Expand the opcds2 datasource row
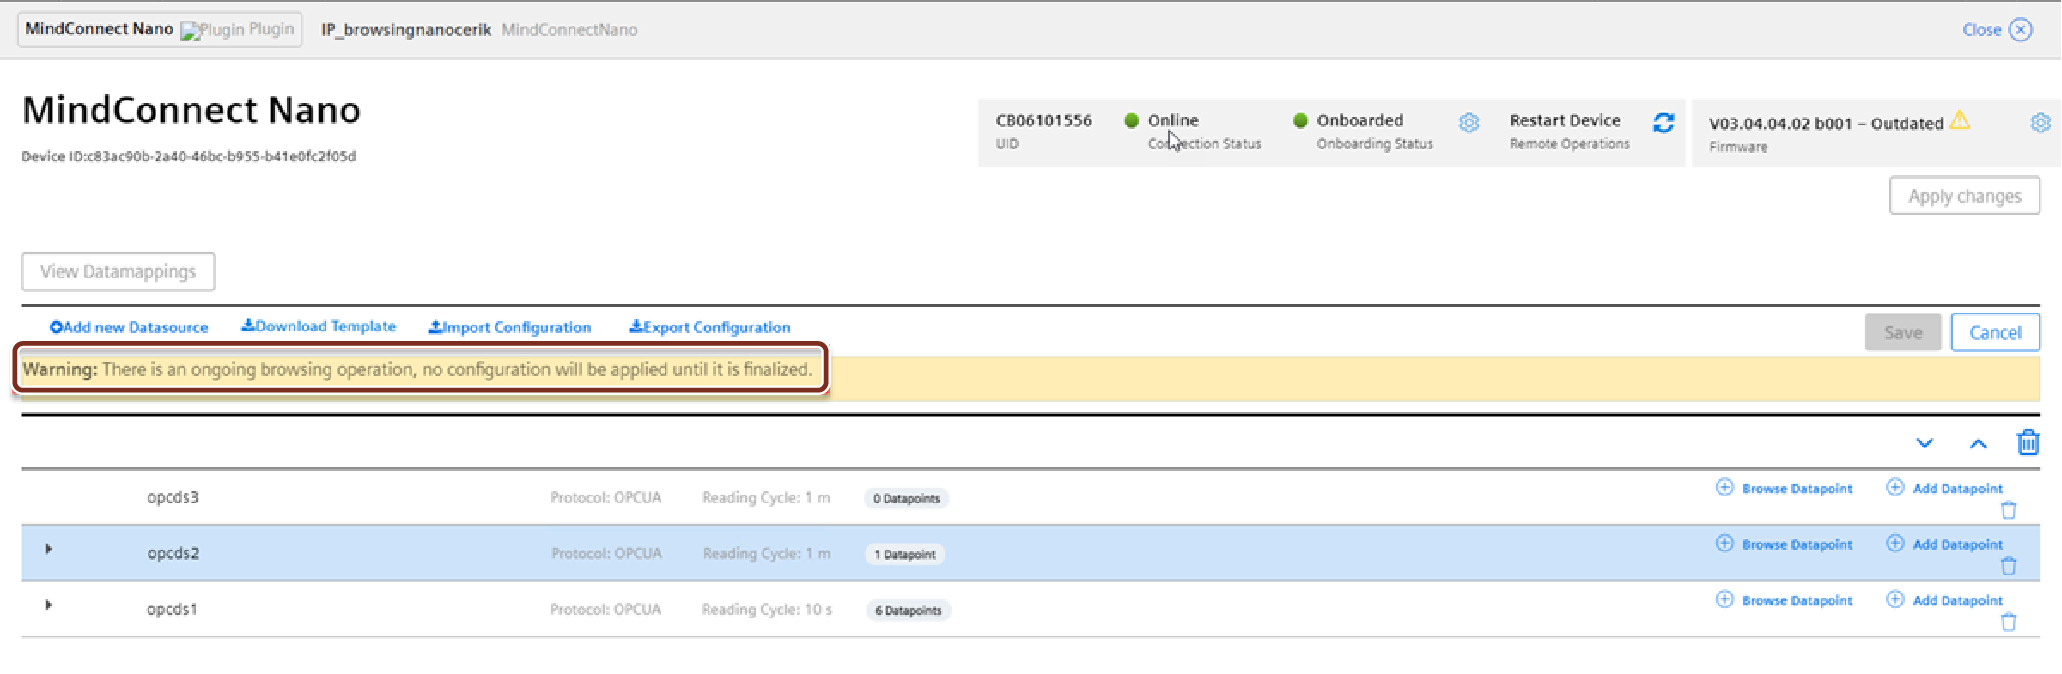 pos(48,549)
